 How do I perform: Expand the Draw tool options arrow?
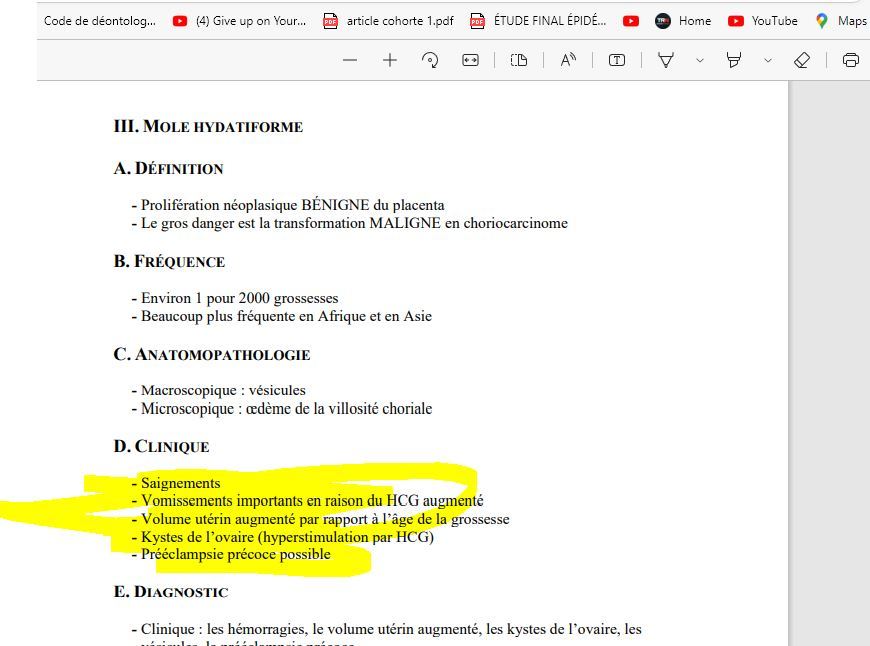[x=700, y=60]
